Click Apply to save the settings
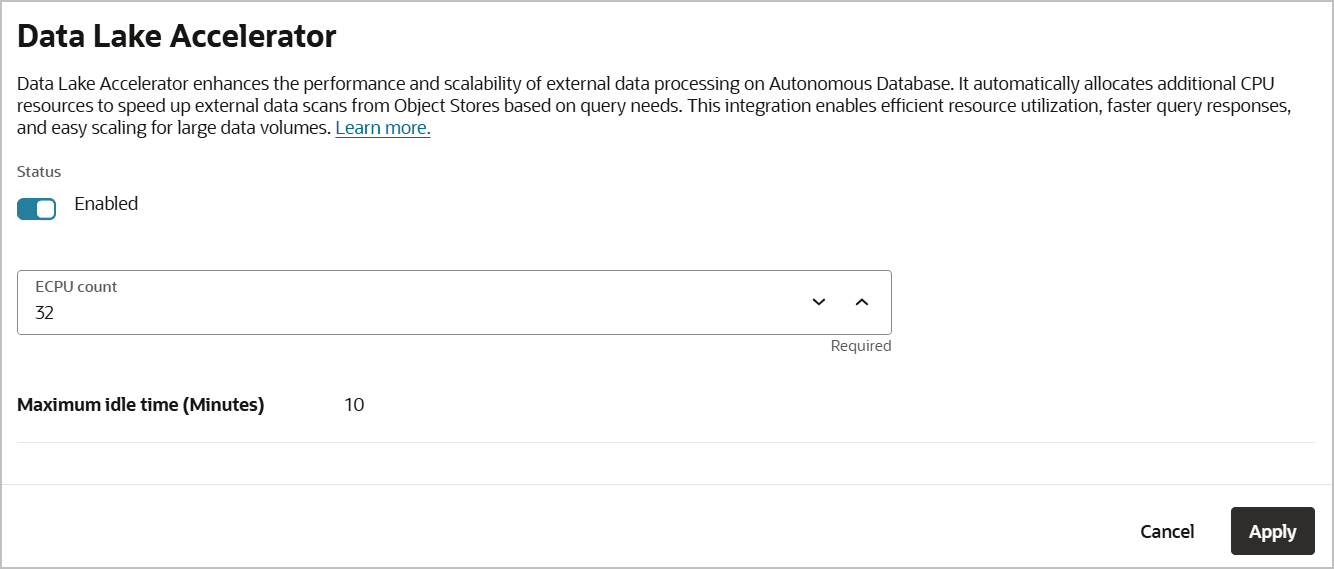The height and width of the screenshot is (569, 1334). [1272, 531]
